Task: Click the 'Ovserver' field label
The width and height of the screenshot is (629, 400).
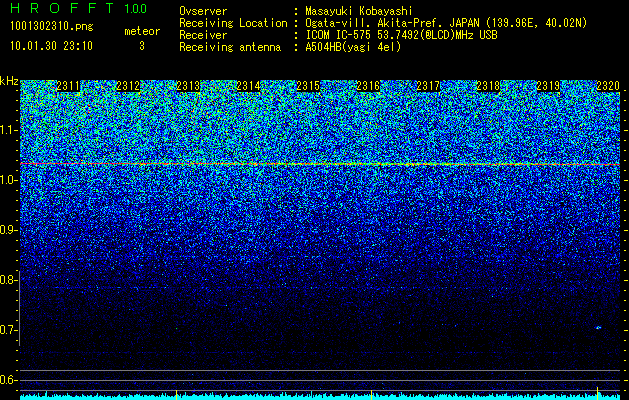Action: [203, 11]
